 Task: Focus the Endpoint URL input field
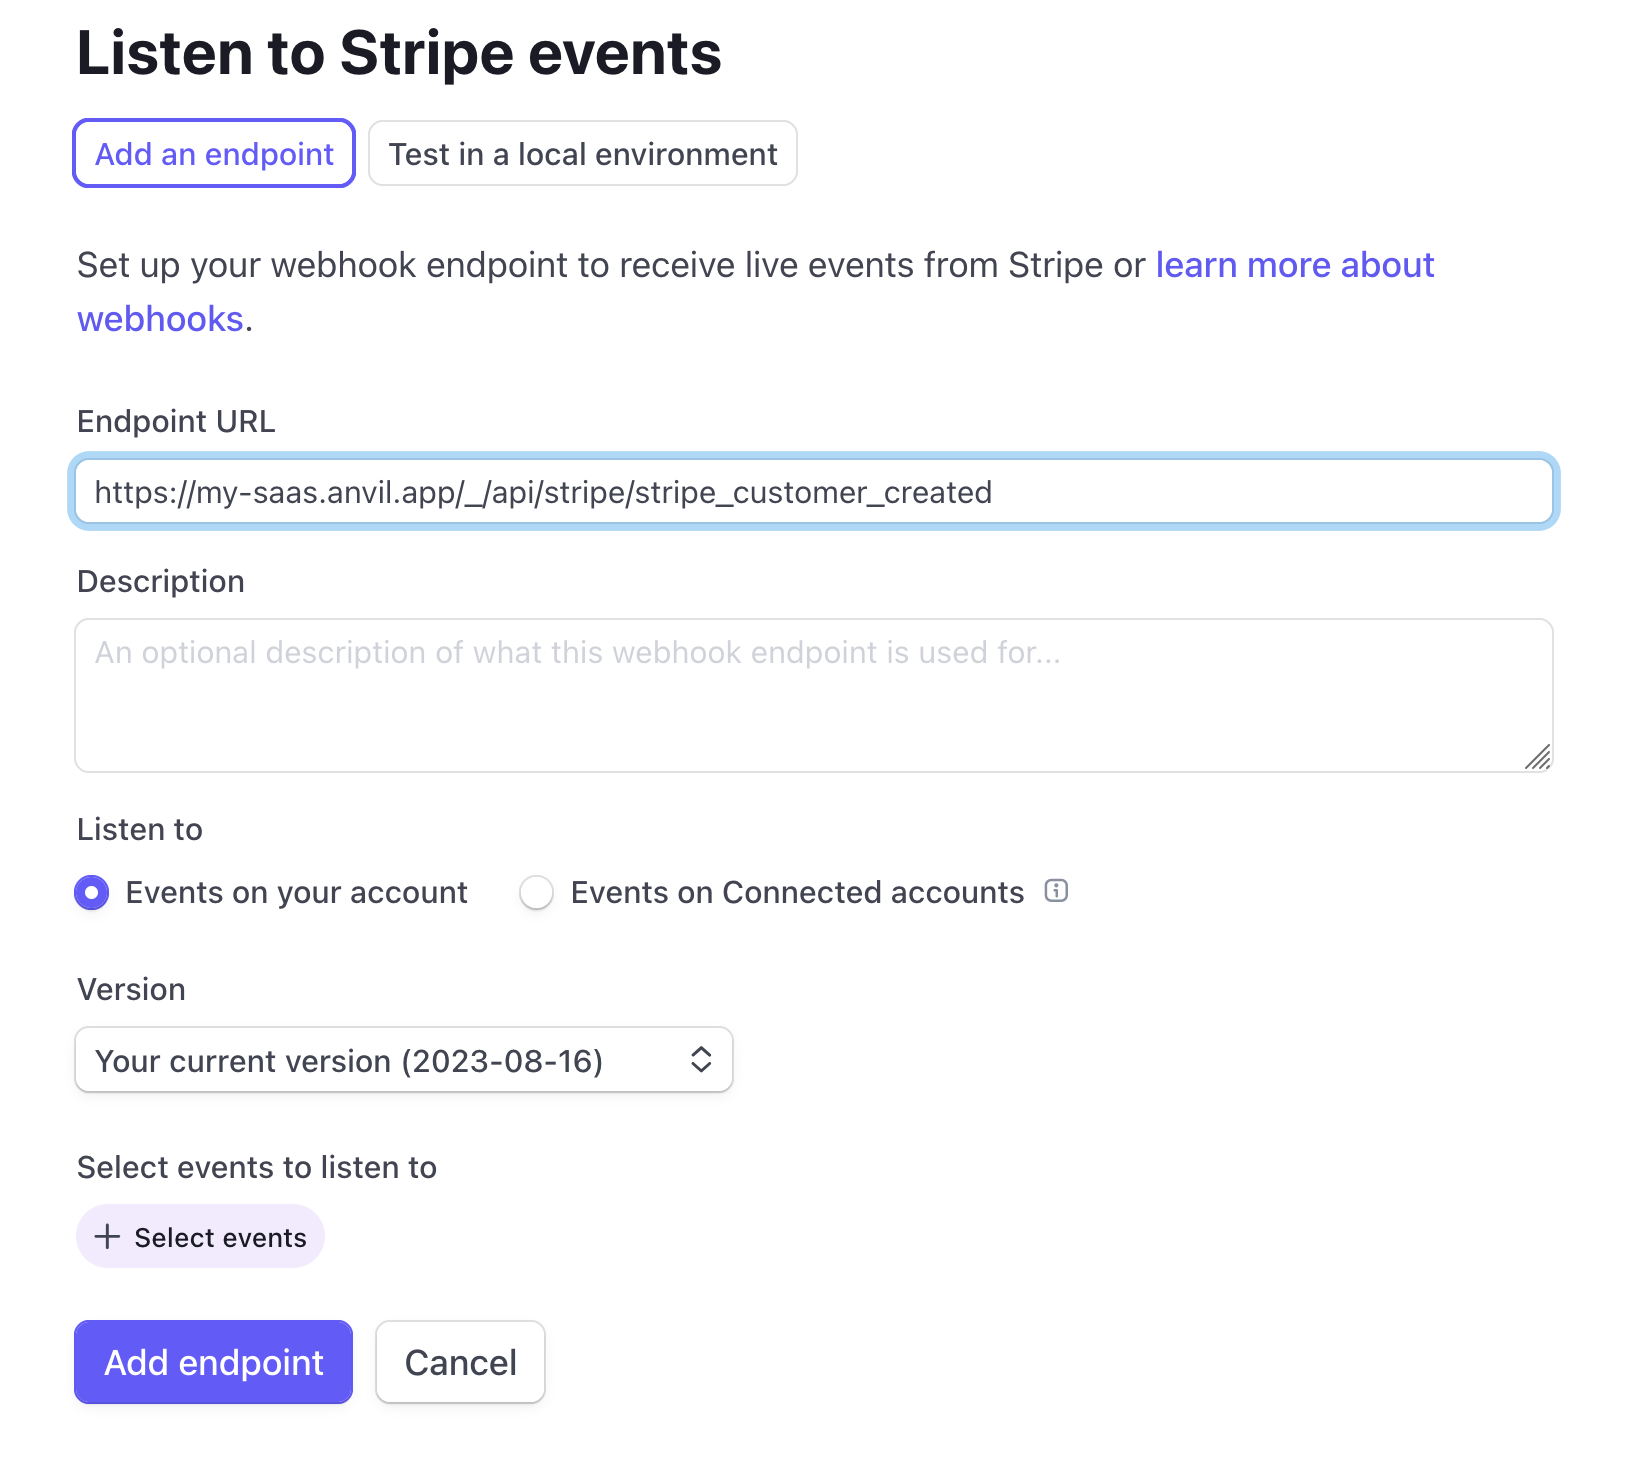(x=812, y=492)
